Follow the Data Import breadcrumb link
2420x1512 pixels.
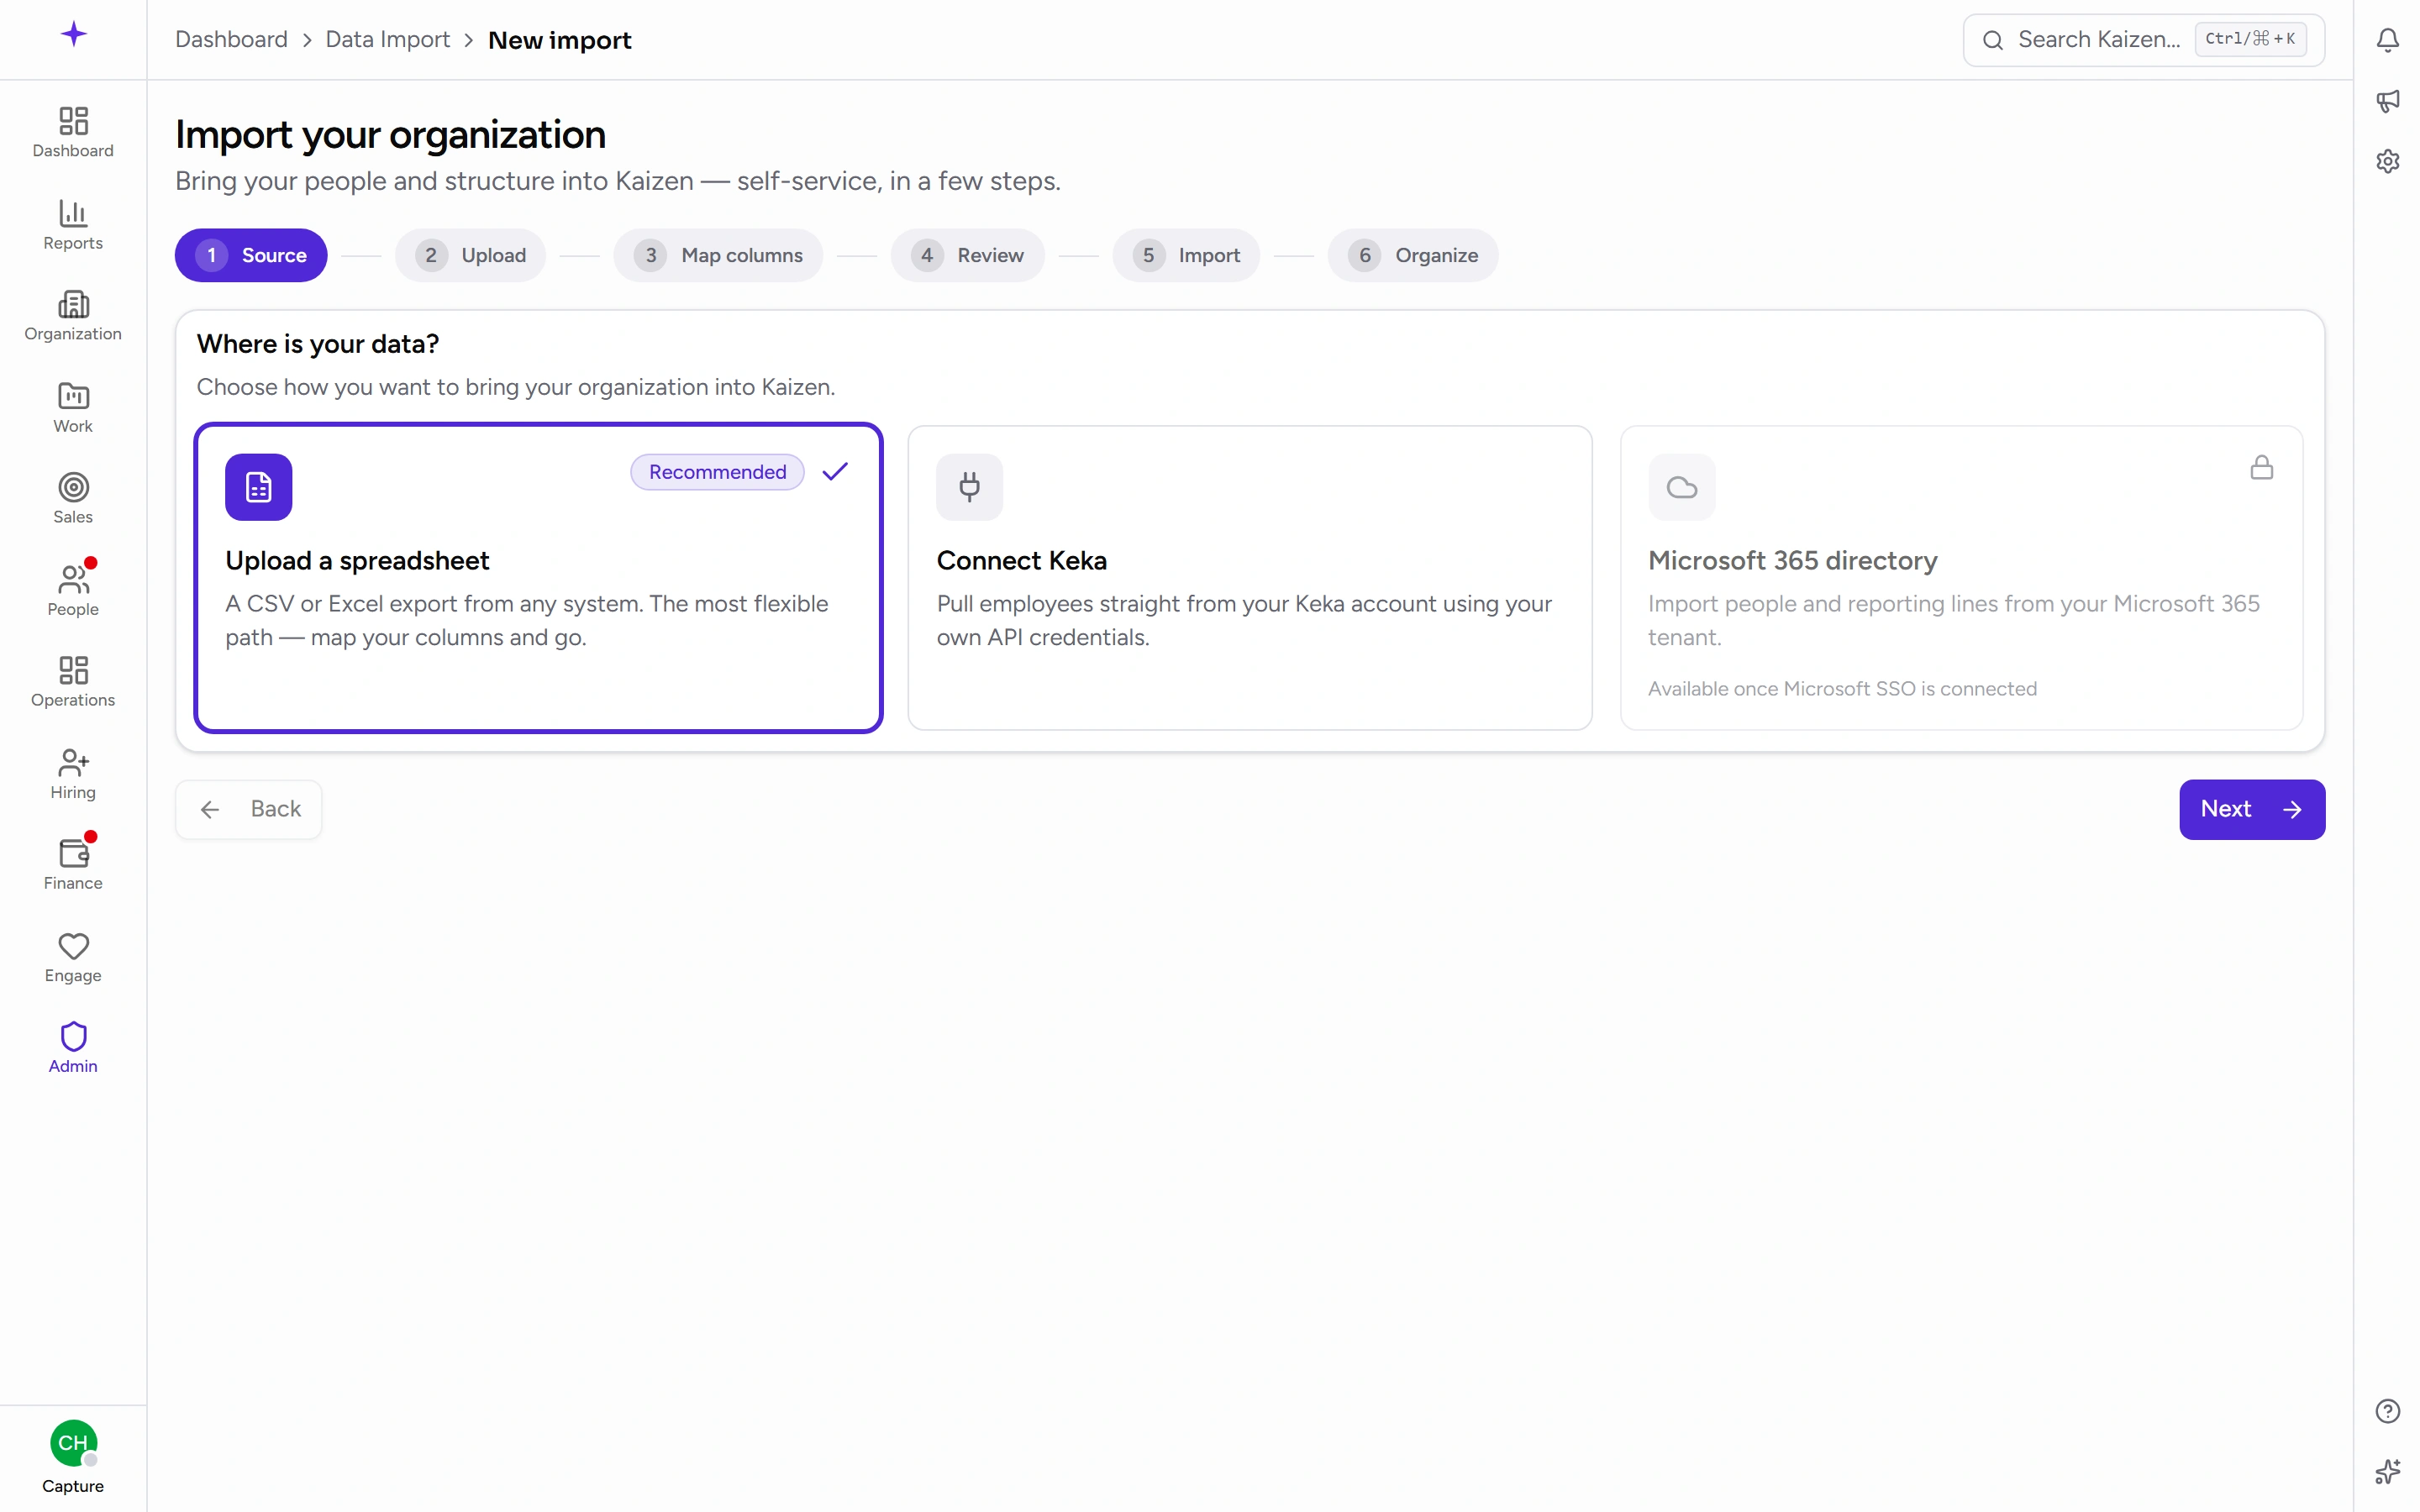click(x=388, y=40)
